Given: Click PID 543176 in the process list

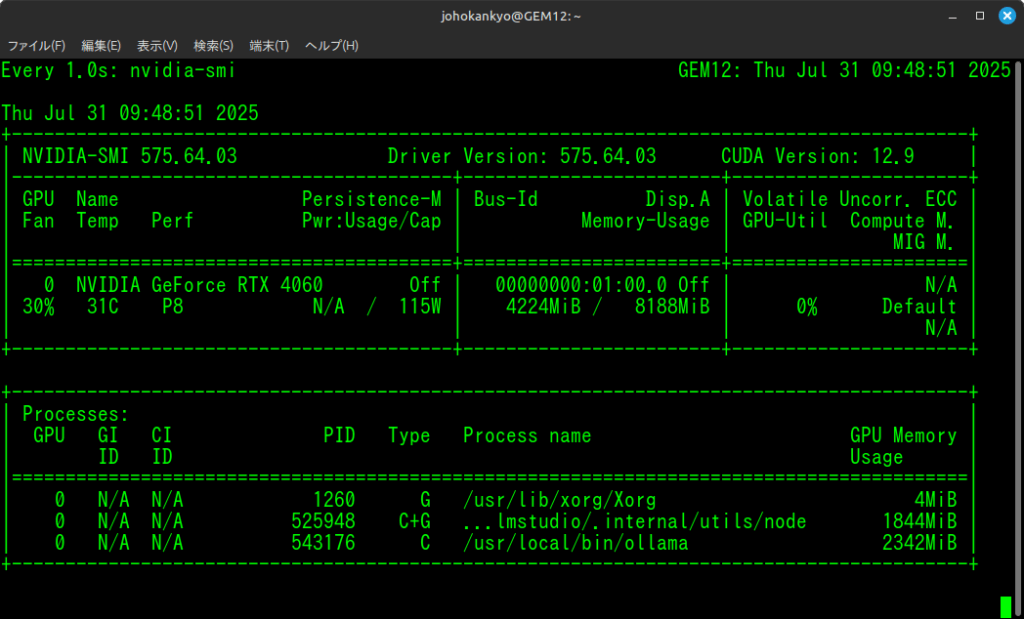Looking at the screenshot, I should tap(323, 543).
